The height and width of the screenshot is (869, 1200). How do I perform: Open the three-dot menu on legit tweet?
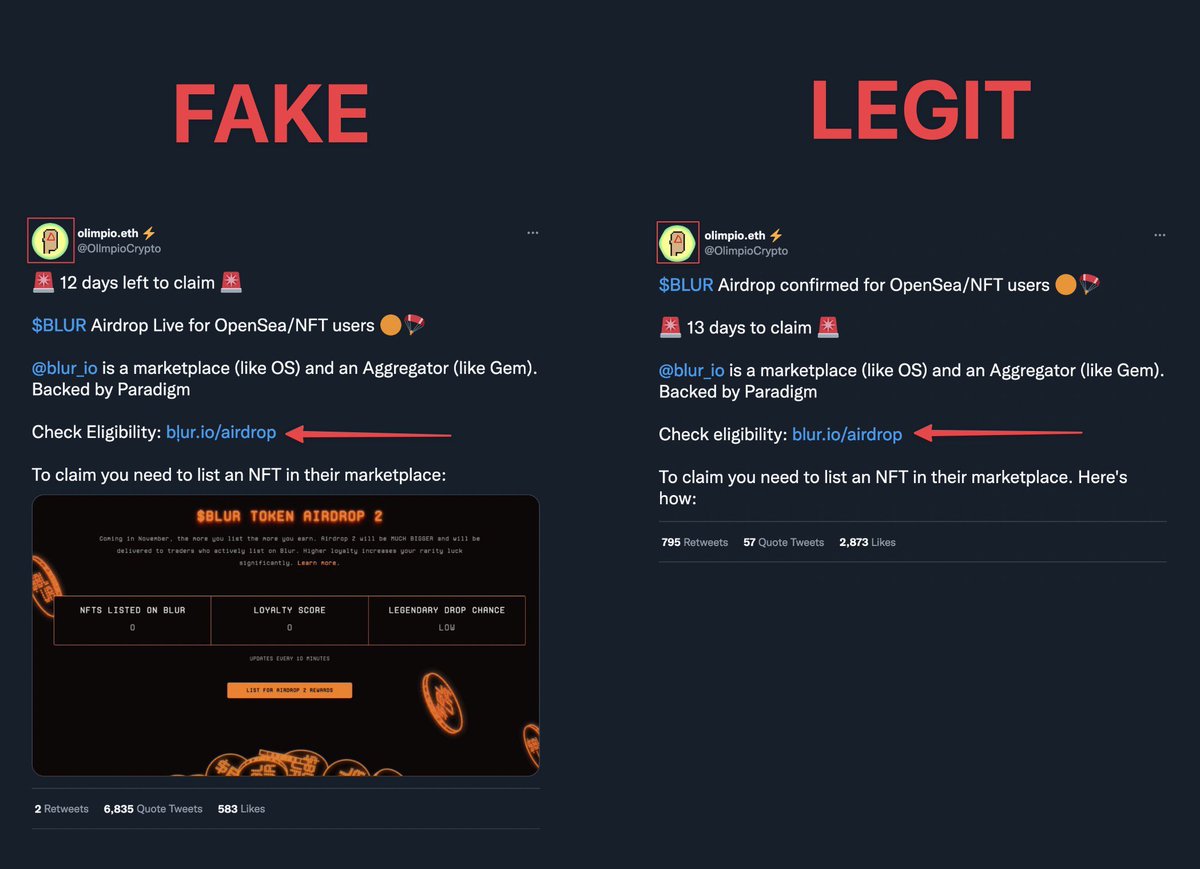pyautogui.click(x=1159, y=235)
